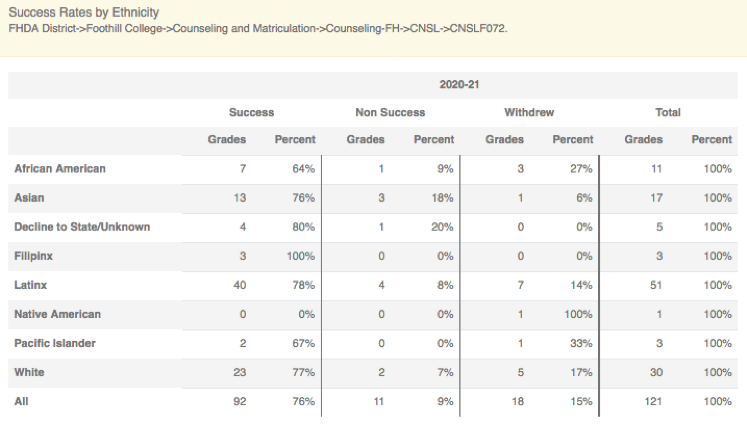
Task: Click the Withdrew column group header
Action: (529, 113)
